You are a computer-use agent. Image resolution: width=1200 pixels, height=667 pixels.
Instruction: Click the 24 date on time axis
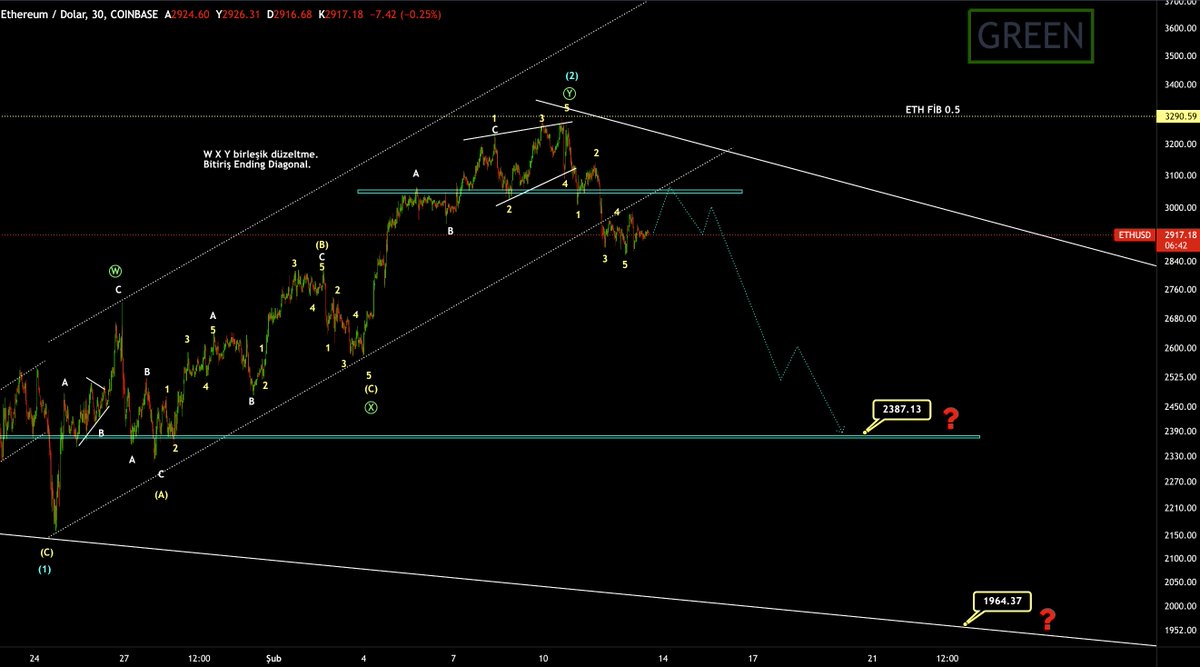coord(35,659)
